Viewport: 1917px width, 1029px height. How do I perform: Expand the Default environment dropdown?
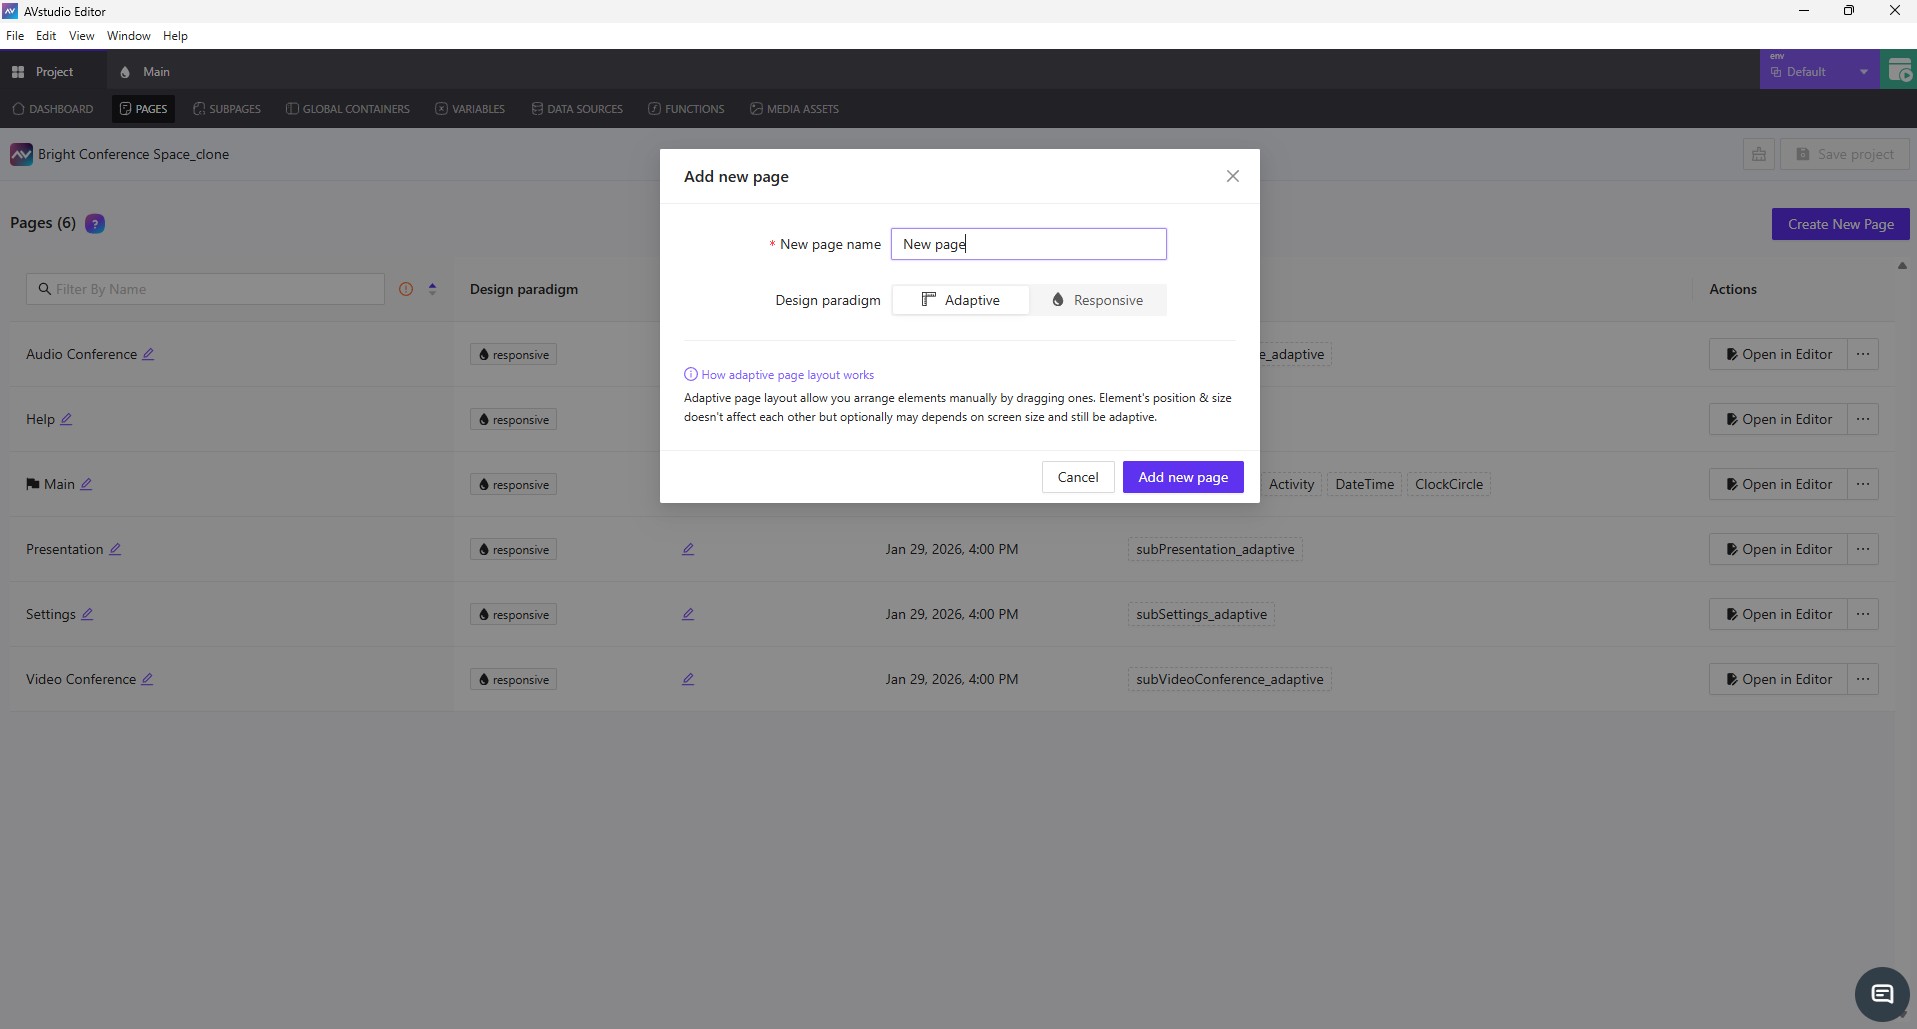point(1863,72)
